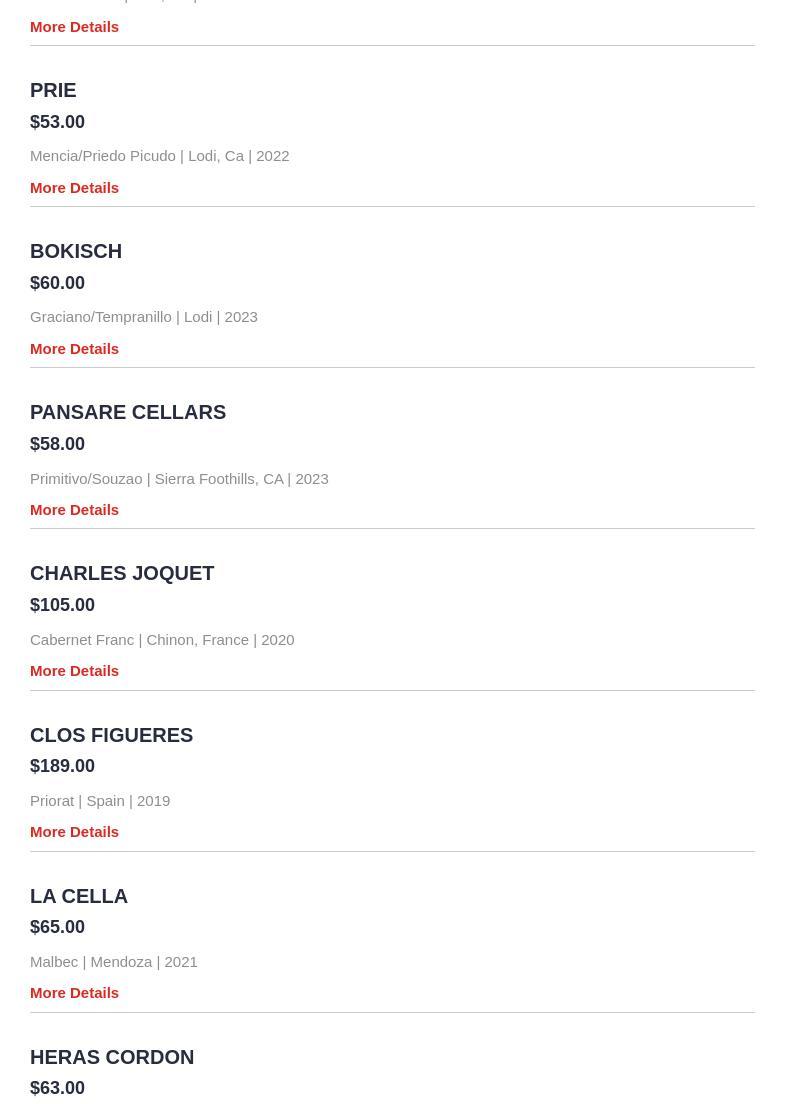Open More Details for CHARLES JOQUET
This screenshot has width=785, height=1104.
coord(74,671)
